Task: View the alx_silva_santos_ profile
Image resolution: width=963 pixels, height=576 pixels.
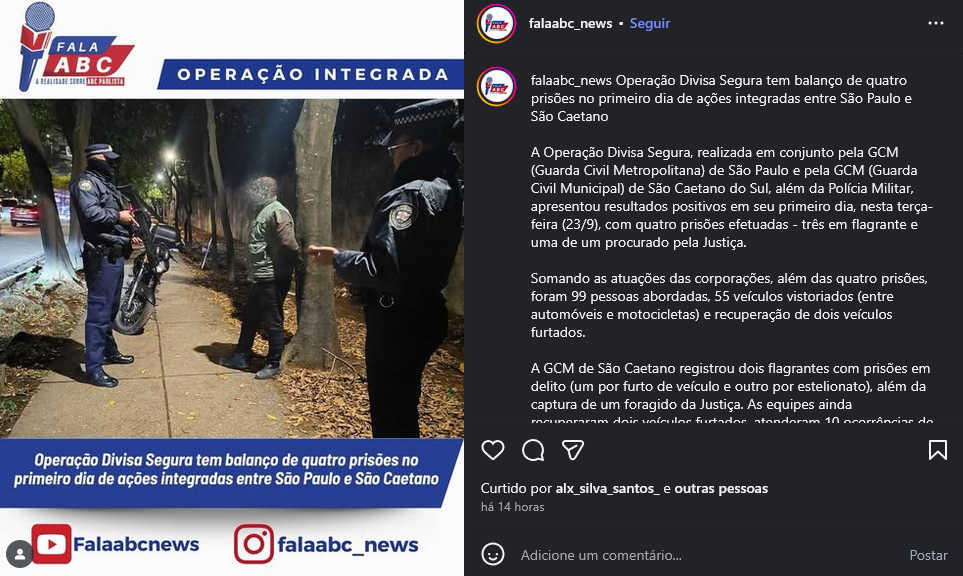Action: pyautogui.click(x=607, y=488)
